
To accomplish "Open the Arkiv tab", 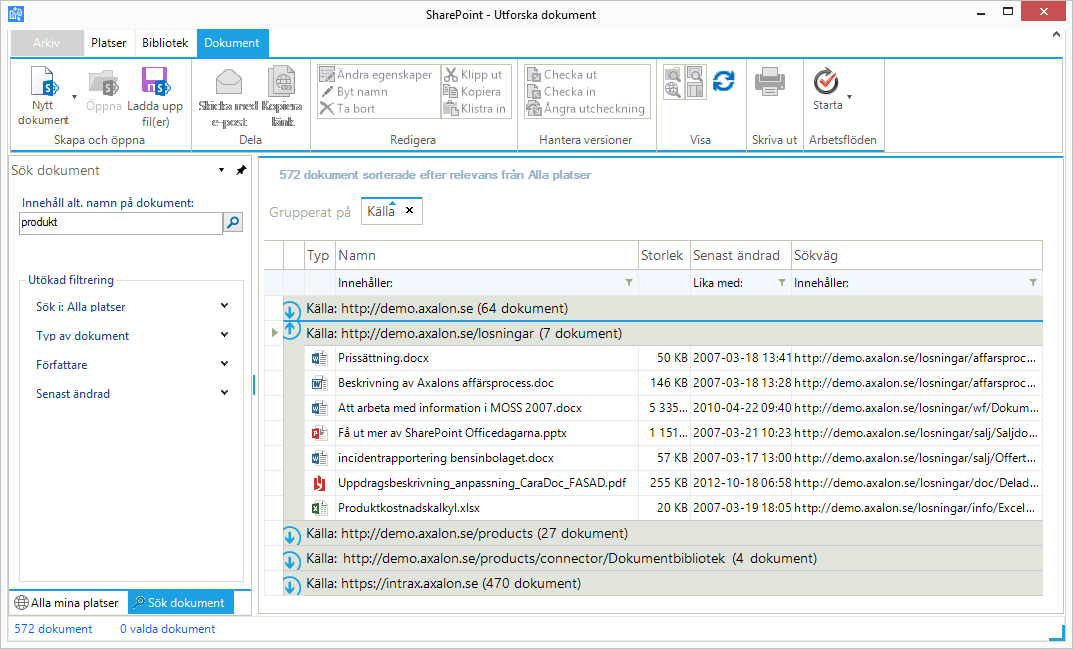I will point(47,42).
